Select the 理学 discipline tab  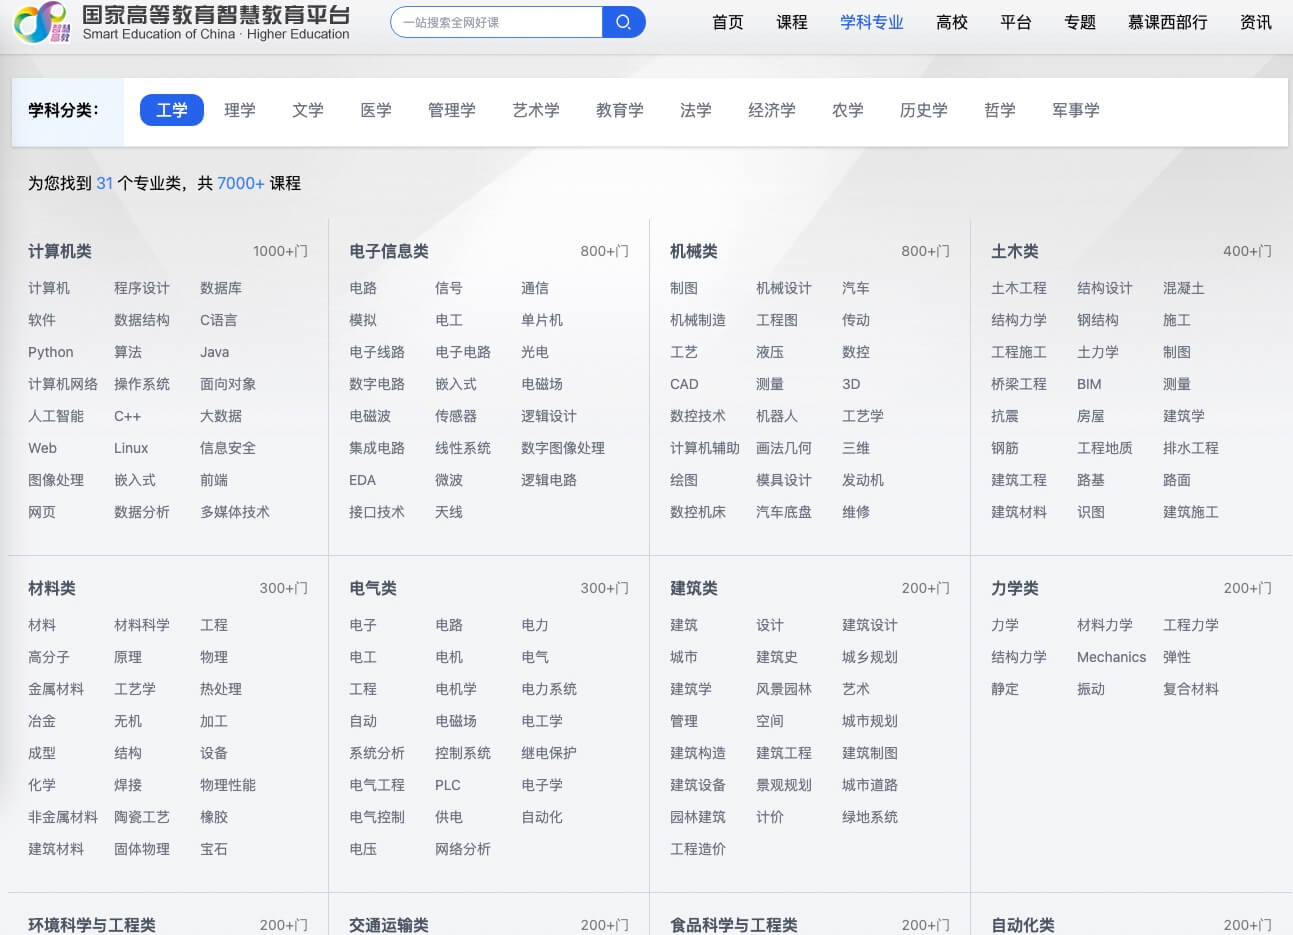(239, 110)
